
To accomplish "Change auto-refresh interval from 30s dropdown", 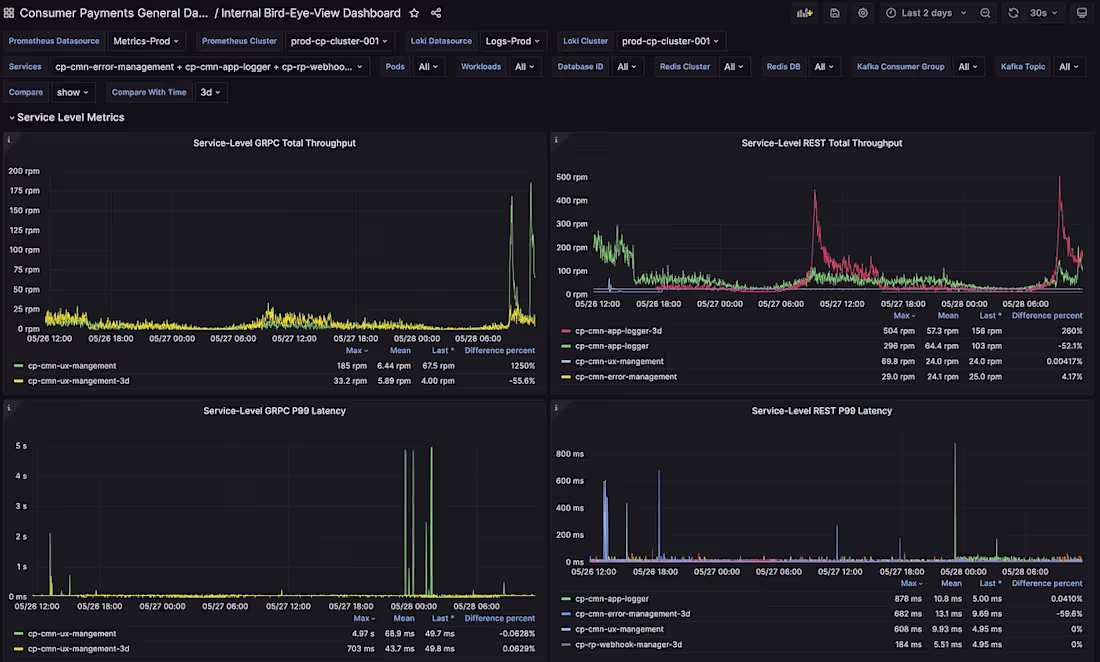I will pos(1042,13).
